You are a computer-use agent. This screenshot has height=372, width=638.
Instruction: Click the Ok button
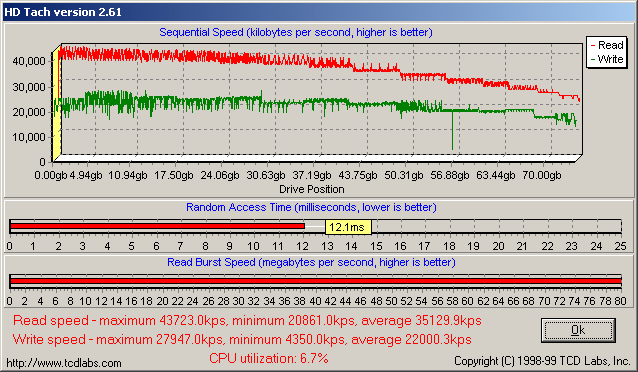578,330
